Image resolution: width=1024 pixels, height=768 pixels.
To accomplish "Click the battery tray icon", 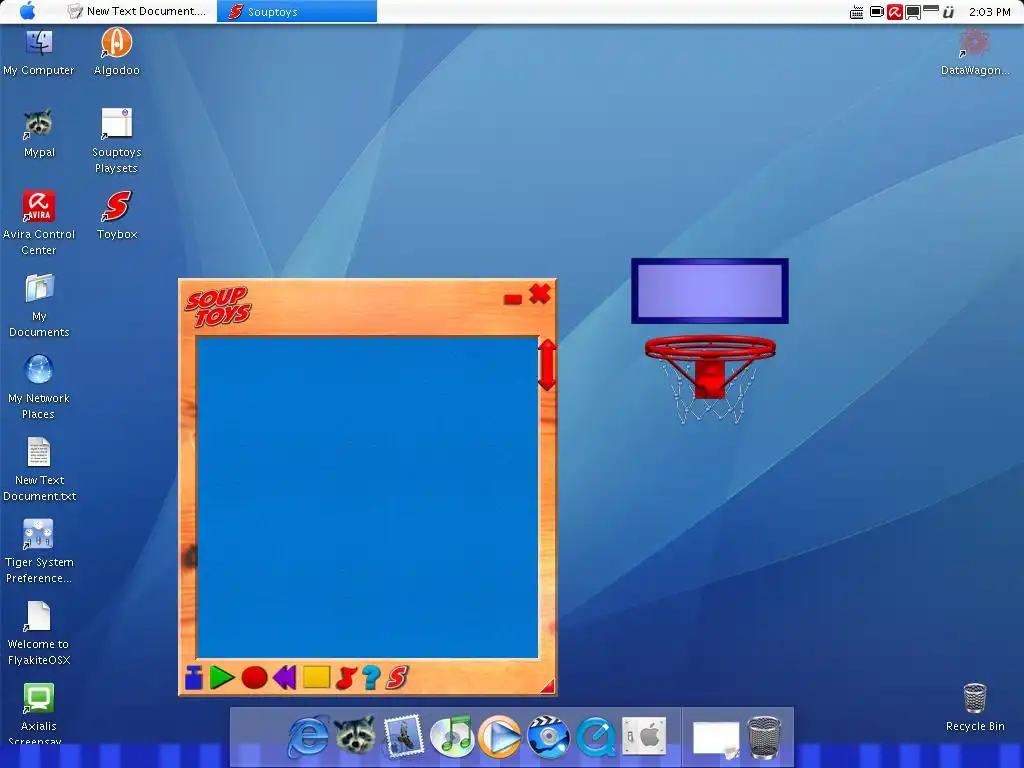I will tap(876, 12).
